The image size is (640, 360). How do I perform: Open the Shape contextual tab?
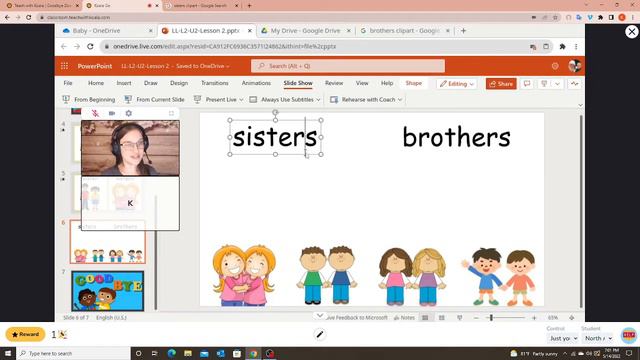point(413,83)
